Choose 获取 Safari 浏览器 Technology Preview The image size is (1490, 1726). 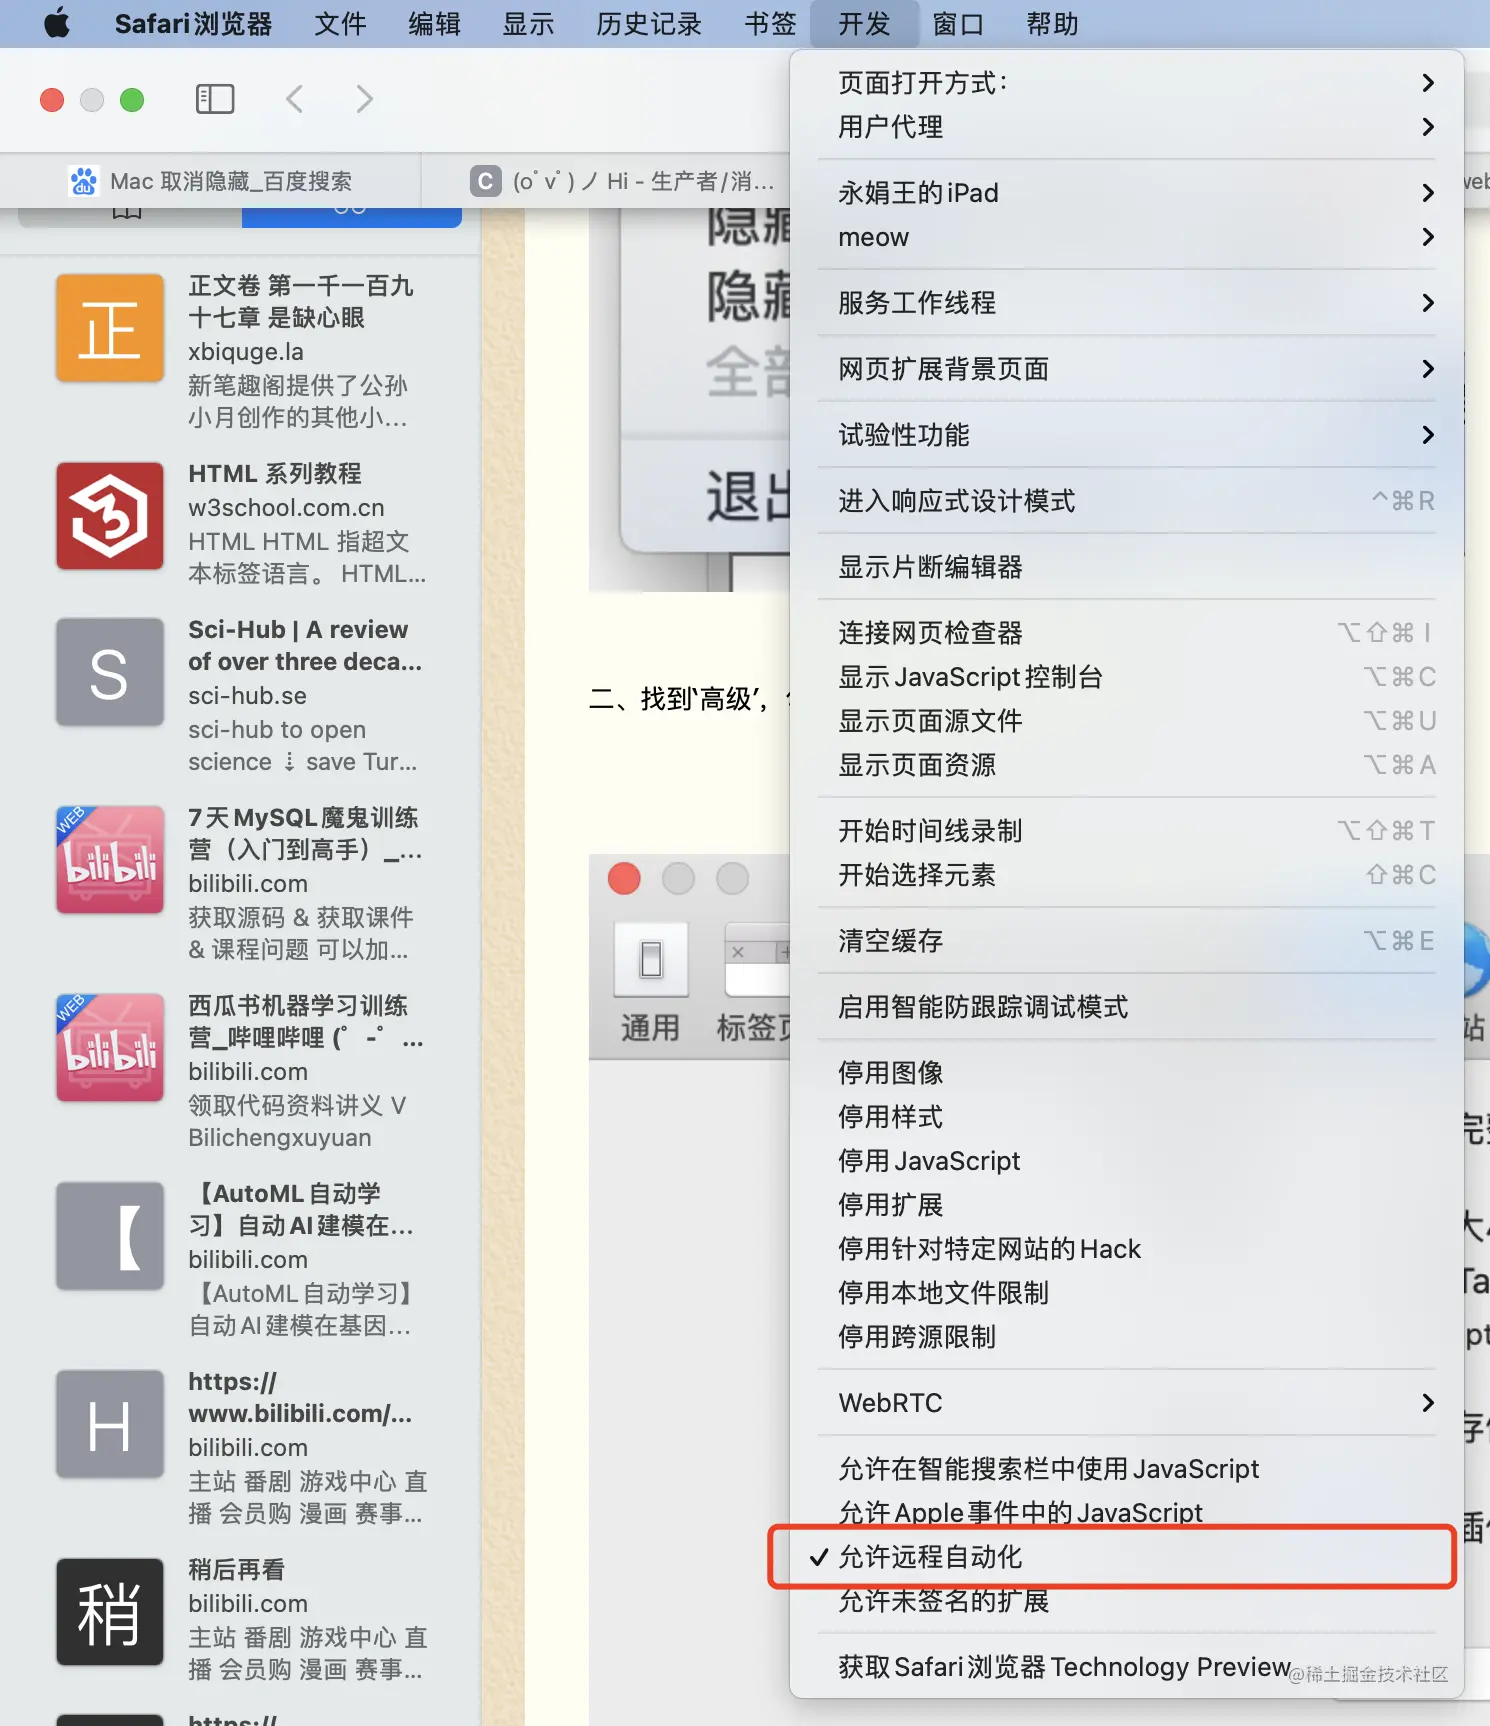[x=1127, y=1667]
